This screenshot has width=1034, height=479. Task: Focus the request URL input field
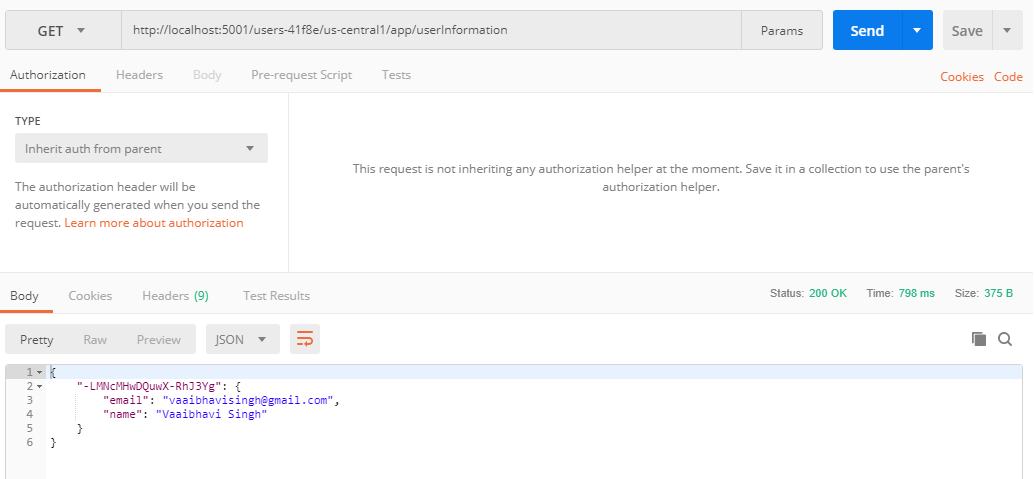(431, 30)
